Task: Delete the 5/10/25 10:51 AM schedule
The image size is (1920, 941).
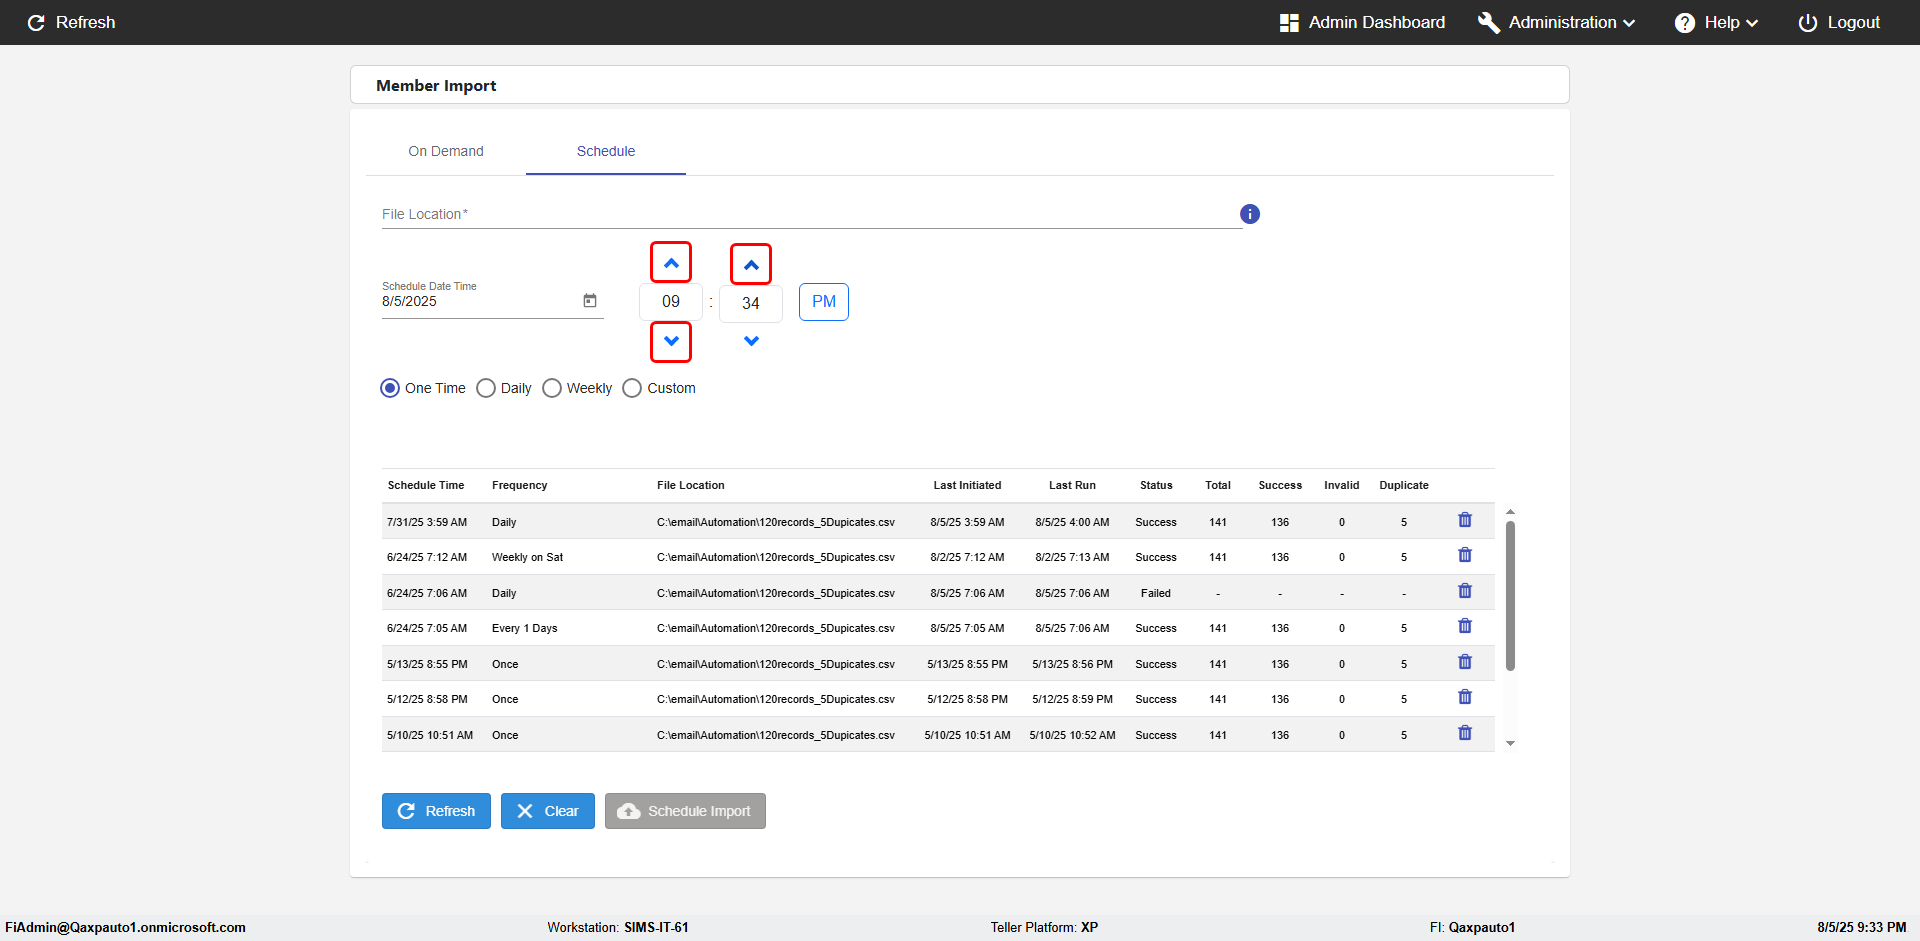Action: [x=1464, y=733]
